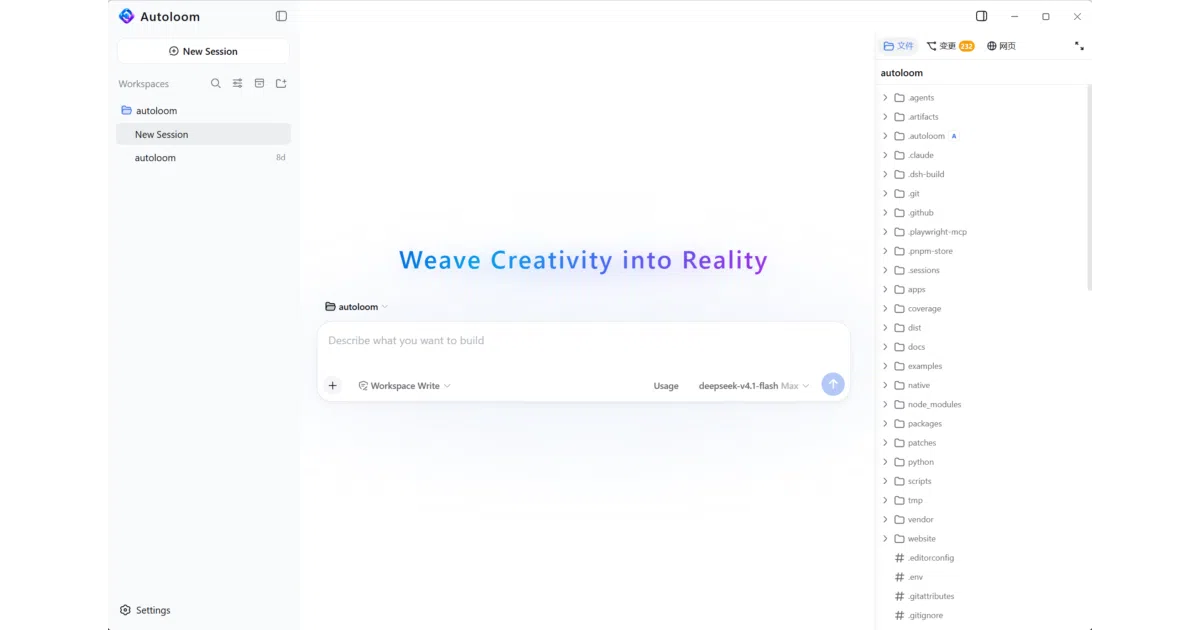Open the autoloom workspace dropdown above prompt

(357, 307)
